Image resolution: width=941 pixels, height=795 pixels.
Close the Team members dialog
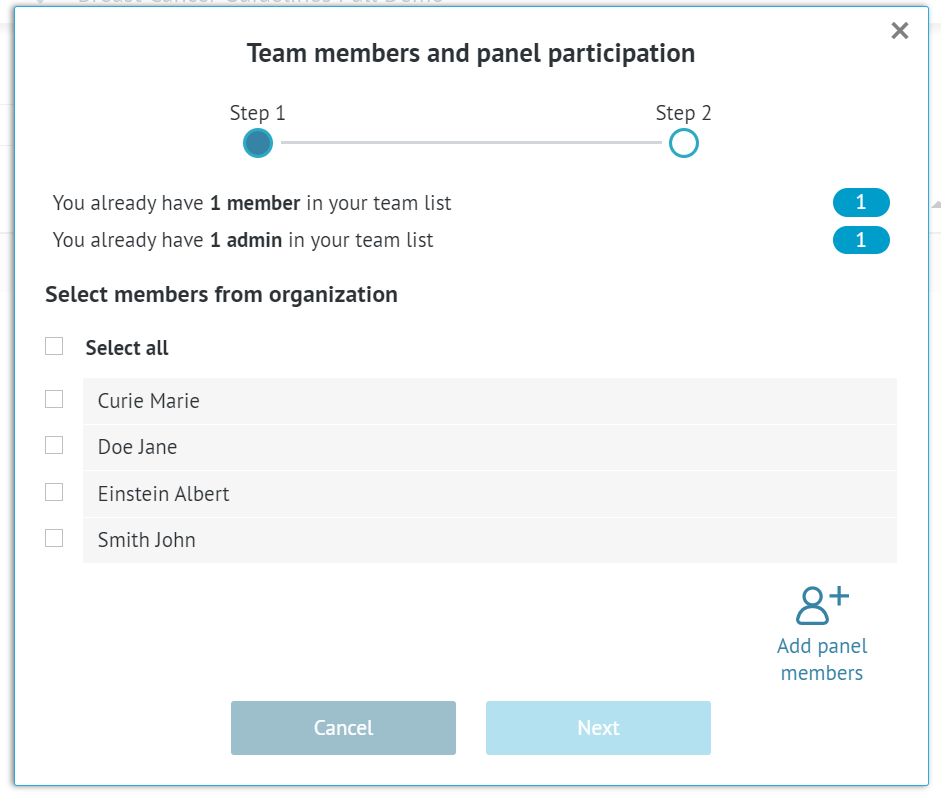coord(899,30)
